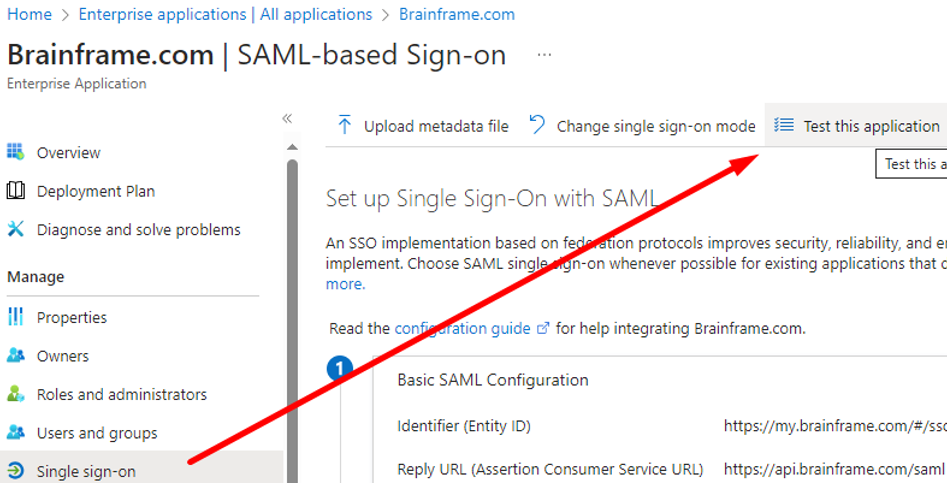Click the Properties bars icon
The height and width of the screenshot is (487, 947).
pos(15,317)
